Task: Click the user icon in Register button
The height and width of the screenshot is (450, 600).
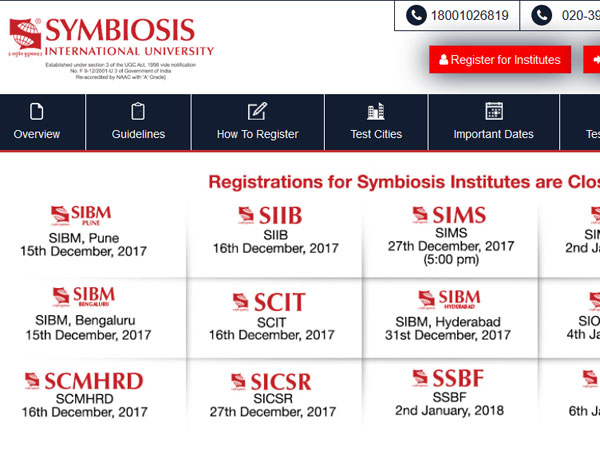Action: pos(442,60)
